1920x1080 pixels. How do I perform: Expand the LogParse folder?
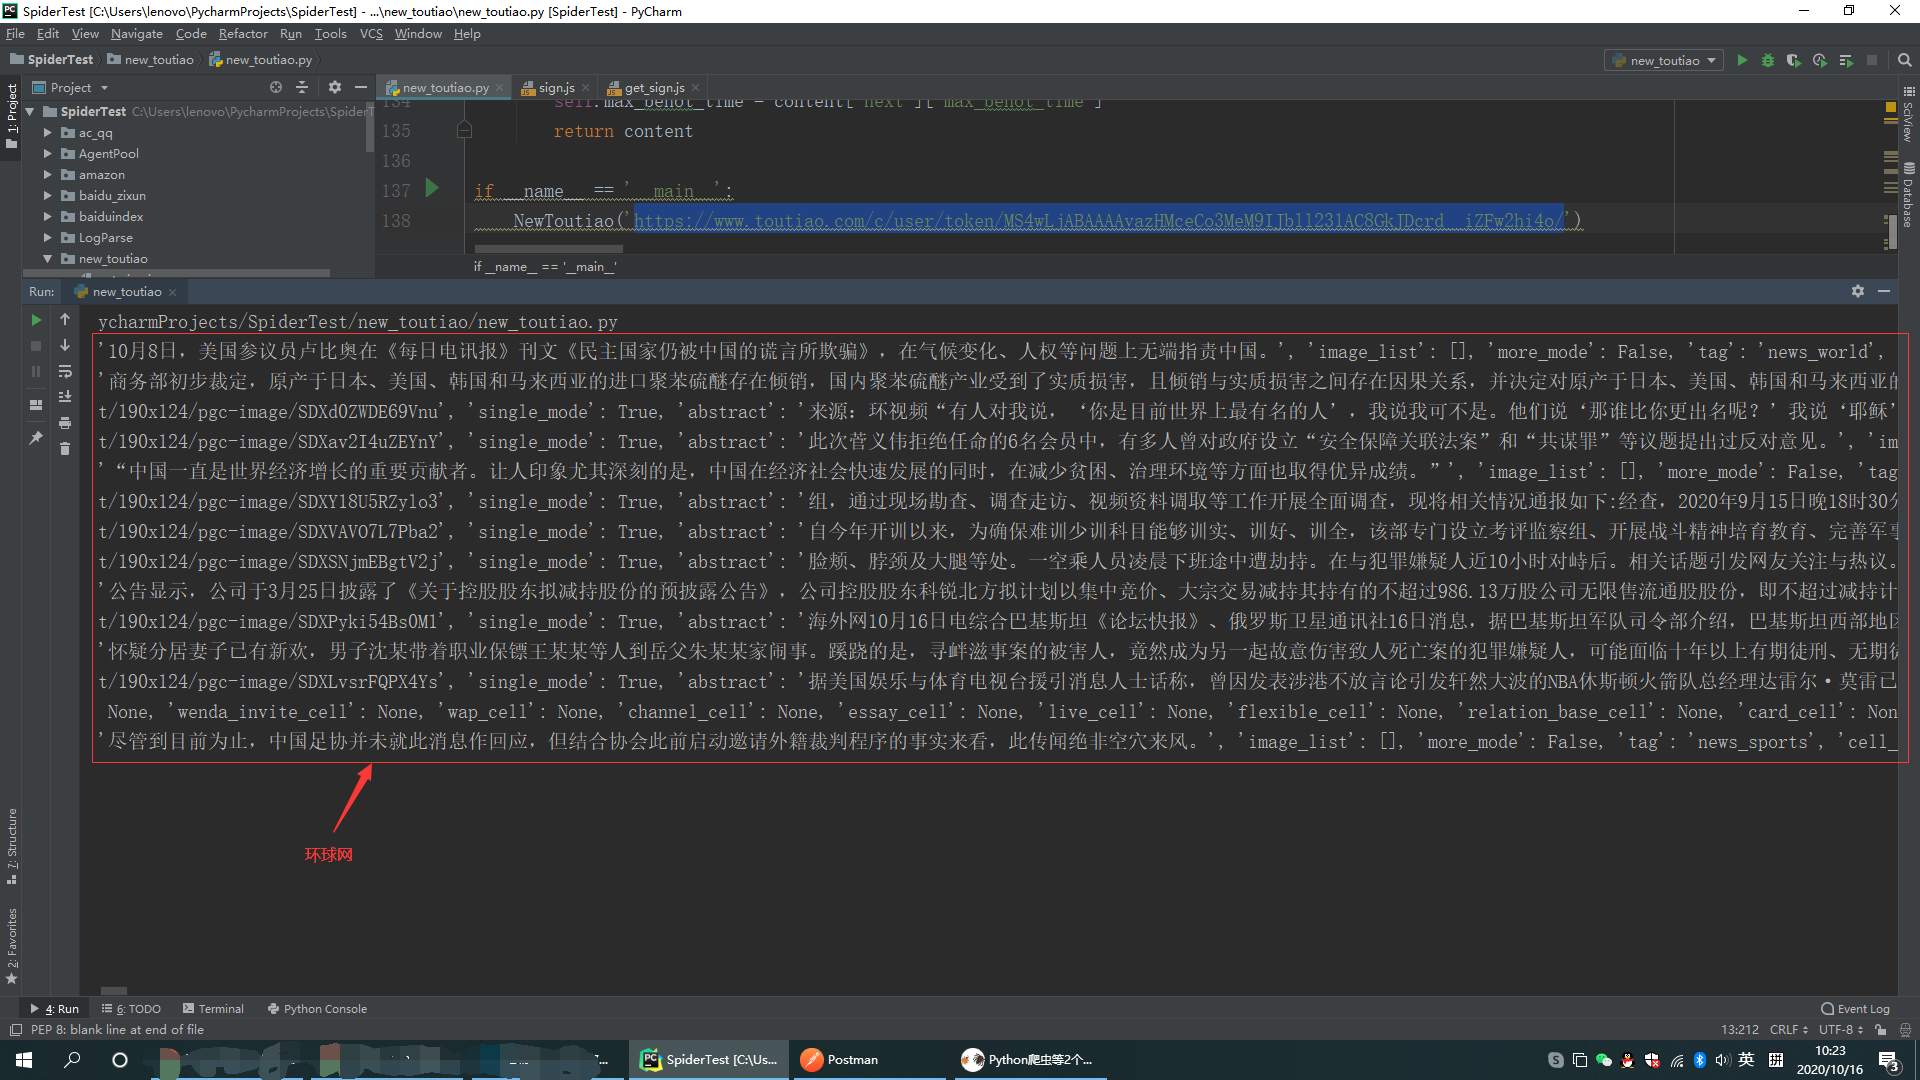pos(47,238)
